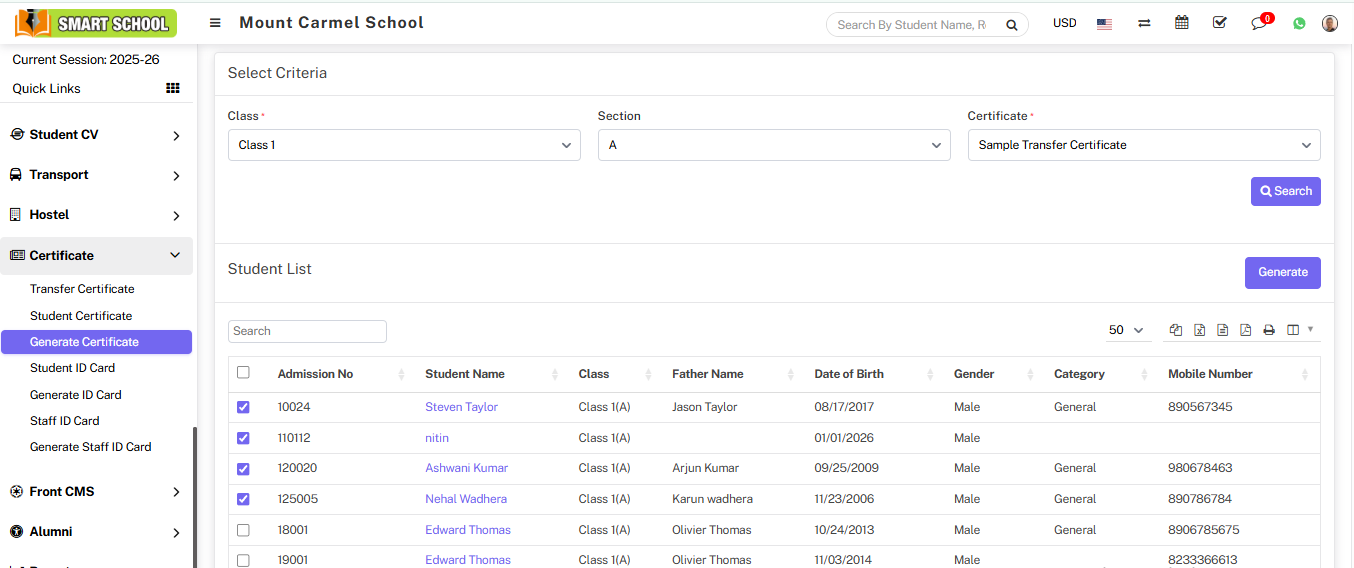Screen dimensions: 1354x568
Task: Click the switch session arrows icon
Action: pos(1144,23)
